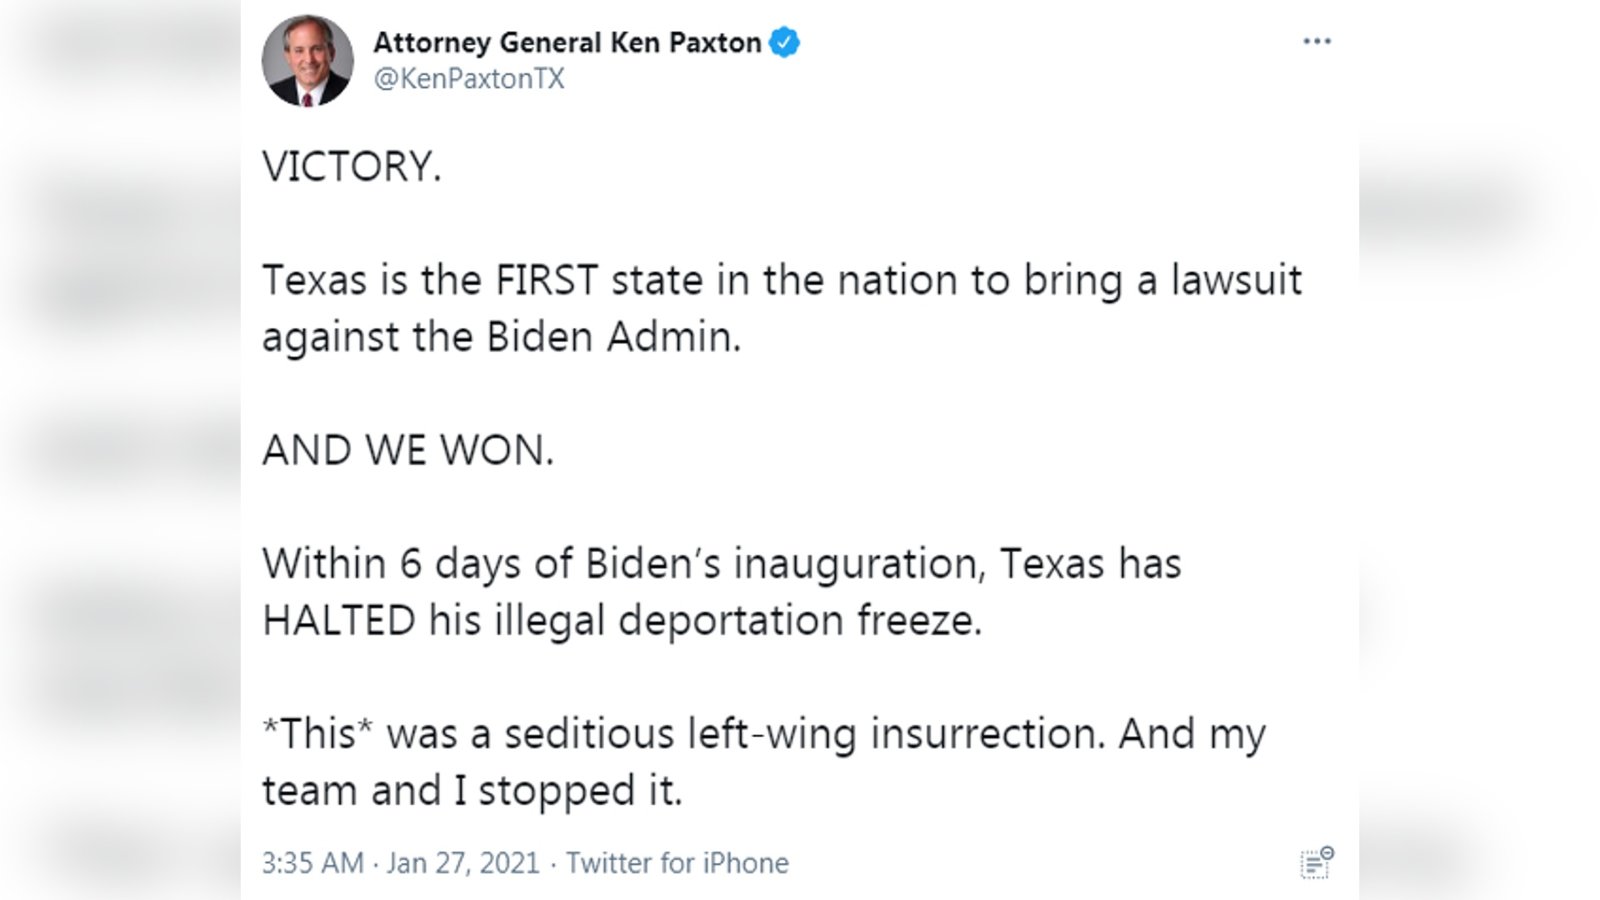Click the AND WE WON. line
The width and height of the screenshot is (1600, 900).
[407, 451]
